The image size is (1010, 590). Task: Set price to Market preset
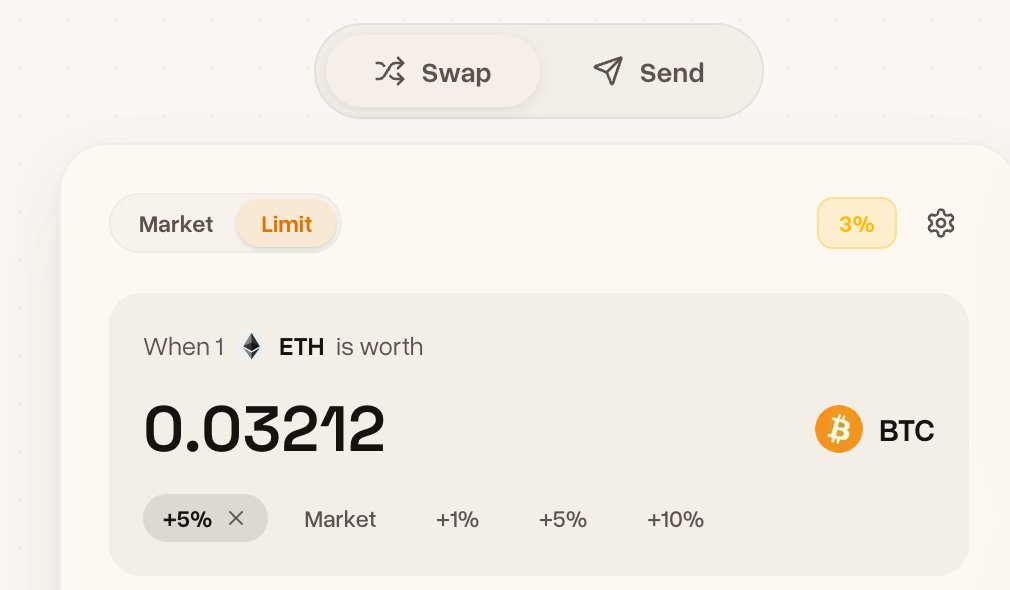click(x=340, y=520)
